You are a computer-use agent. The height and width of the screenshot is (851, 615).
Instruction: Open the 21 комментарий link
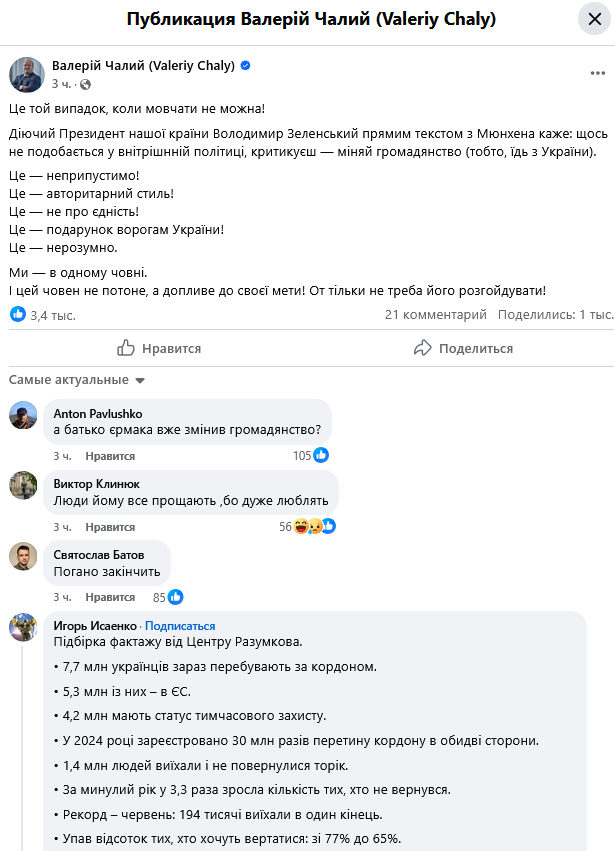point(436,314)
